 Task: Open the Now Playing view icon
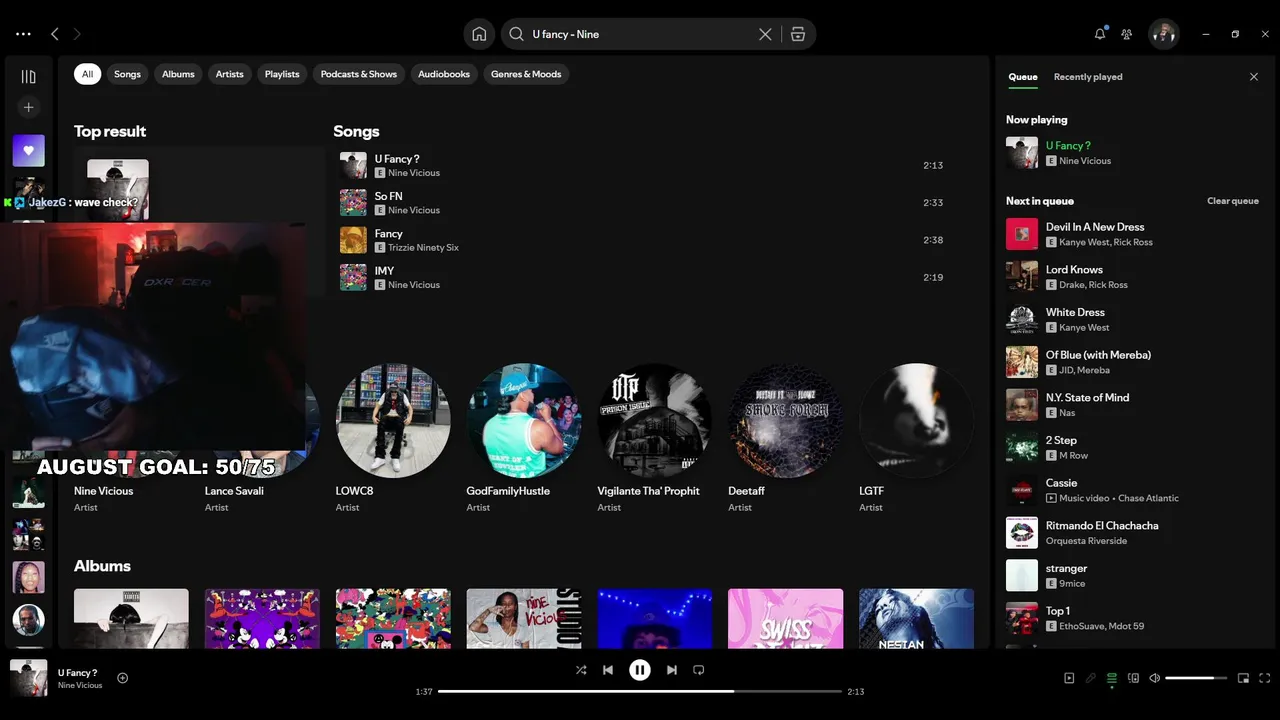(x=1069, y=678)
